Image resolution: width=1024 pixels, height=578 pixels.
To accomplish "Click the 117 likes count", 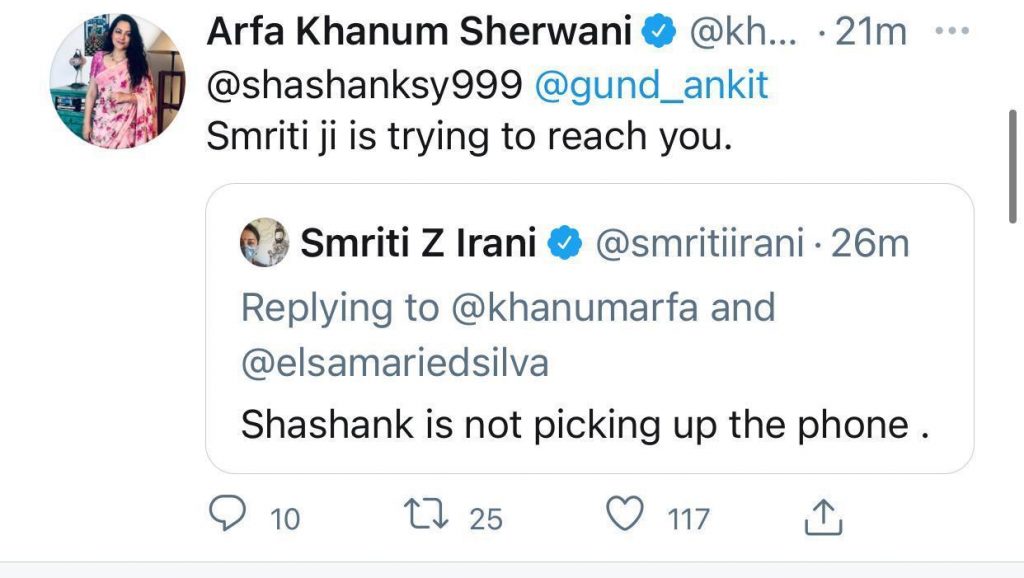I will (689, 519).
